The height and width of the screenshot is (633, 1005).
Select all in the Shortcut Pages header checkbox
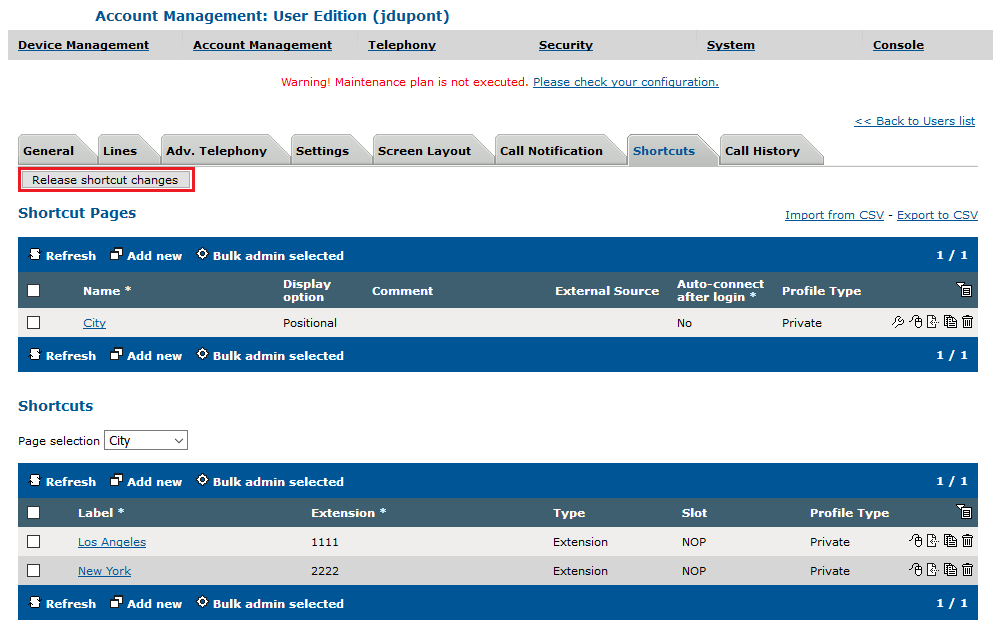pyautogui.click(x=34, y=291)
